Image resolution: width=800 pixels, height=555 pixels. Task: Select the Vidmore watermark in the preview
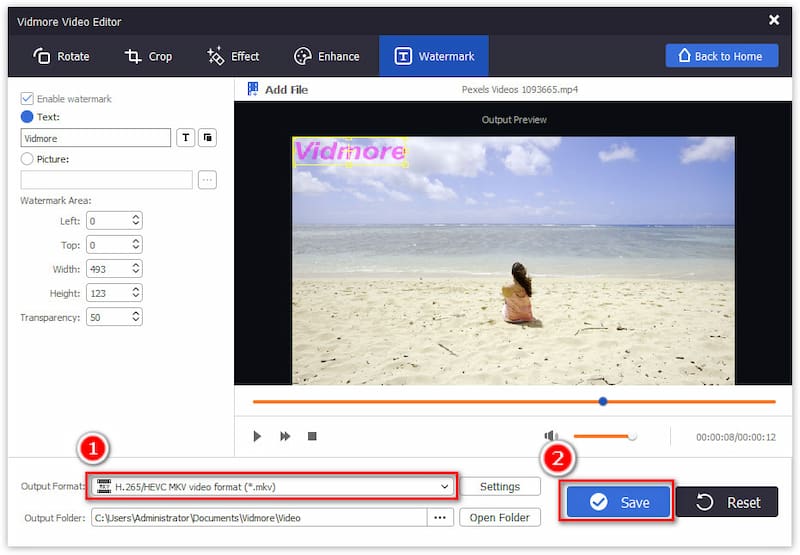click(350, 151)
